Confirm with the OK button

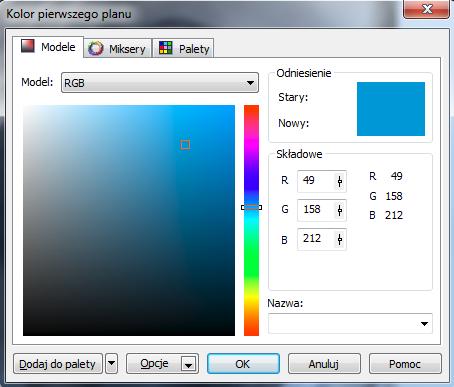243,364
